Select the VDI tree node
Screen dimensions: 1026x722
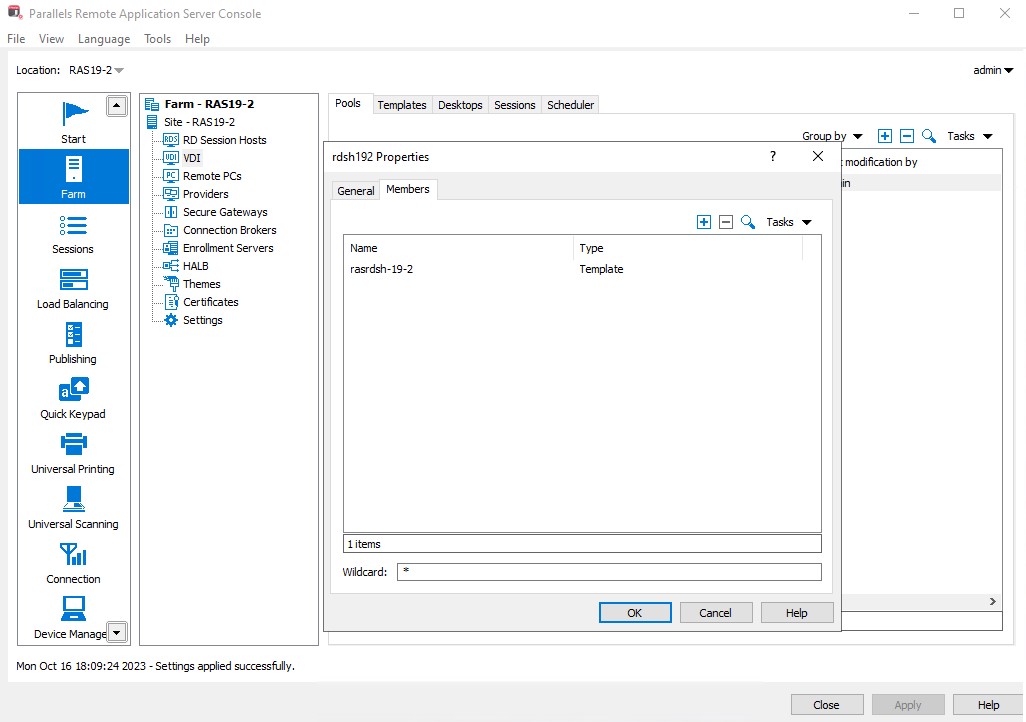point(183,158)
